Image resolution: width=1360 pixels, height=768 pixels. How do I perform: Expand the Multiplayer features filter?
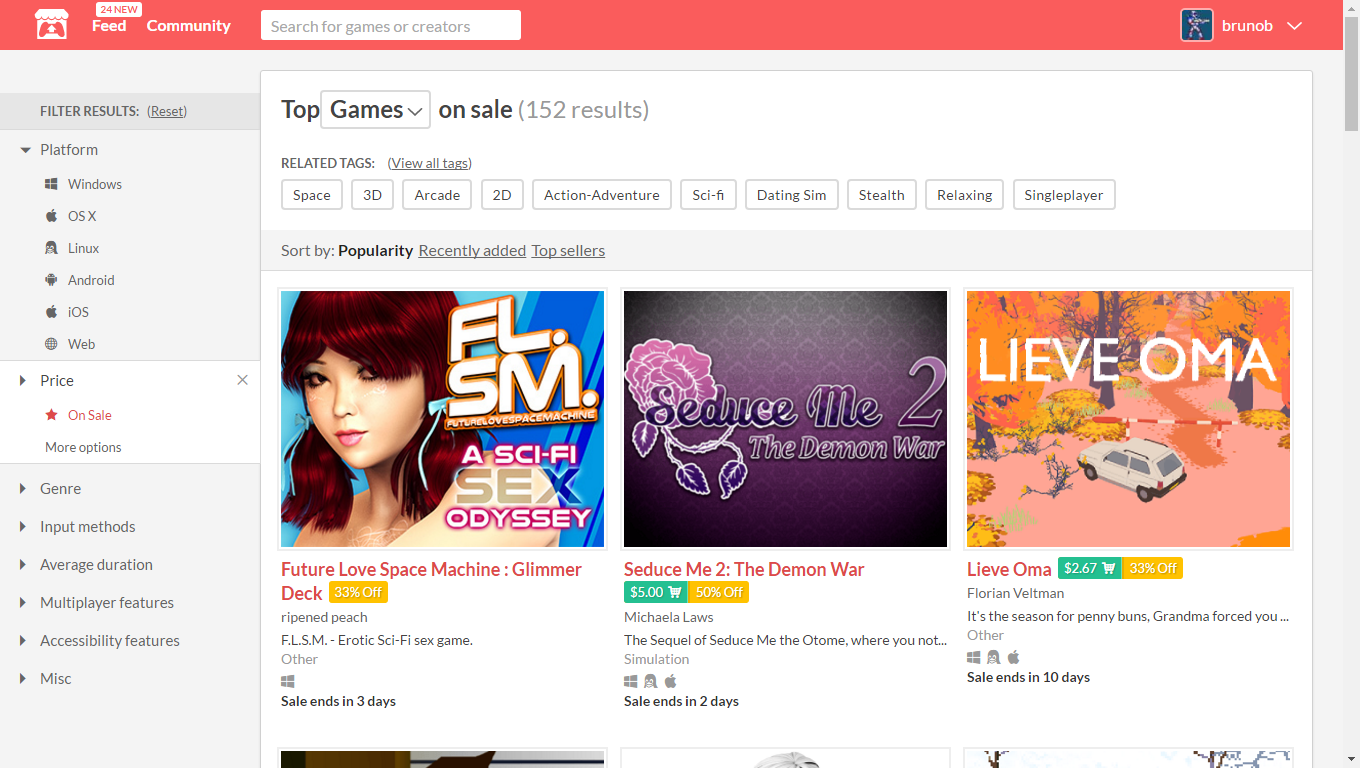coord(106,602)
